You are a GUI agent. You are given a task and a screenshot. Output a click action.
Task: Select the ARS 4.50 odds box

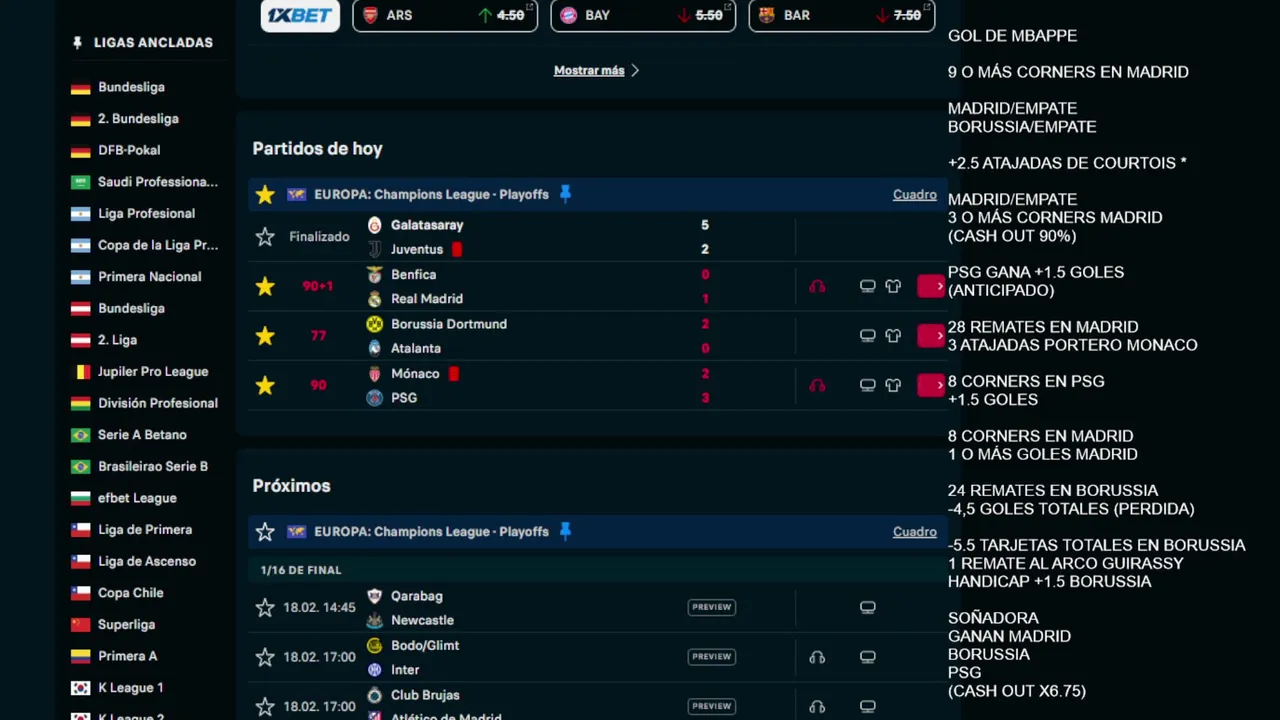(445, 15)
